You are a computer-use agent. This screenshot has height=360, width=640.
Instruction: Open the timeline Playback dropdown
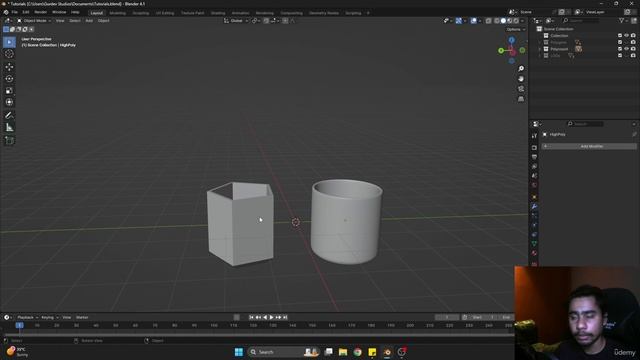pos(28,318)
